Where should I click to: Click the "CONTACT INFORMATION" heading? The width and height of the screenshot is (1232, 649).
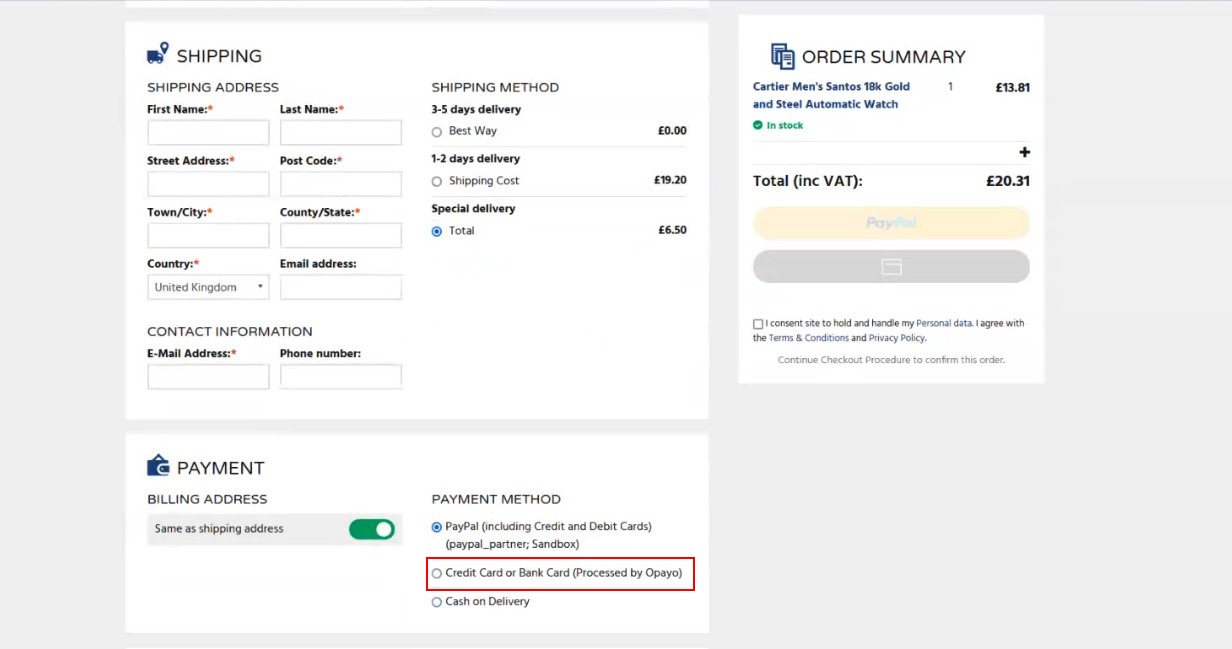230,331
